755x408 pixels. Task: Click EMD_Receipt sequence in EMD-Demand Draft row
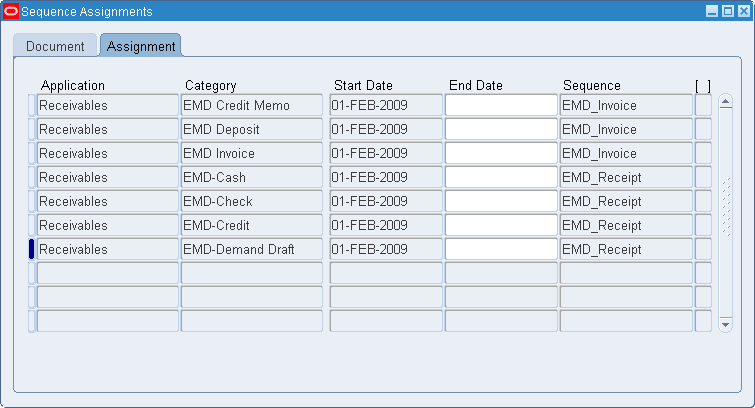click(x=626, y=250)
